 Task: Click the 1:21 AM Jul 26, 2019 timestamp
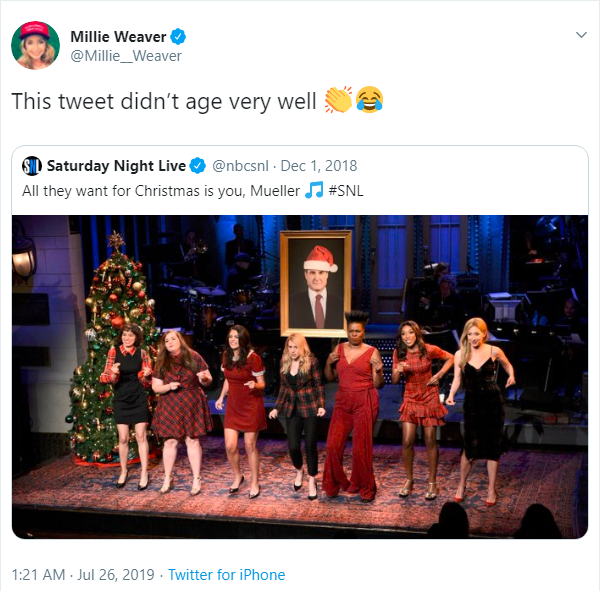(x=83, y=575)
